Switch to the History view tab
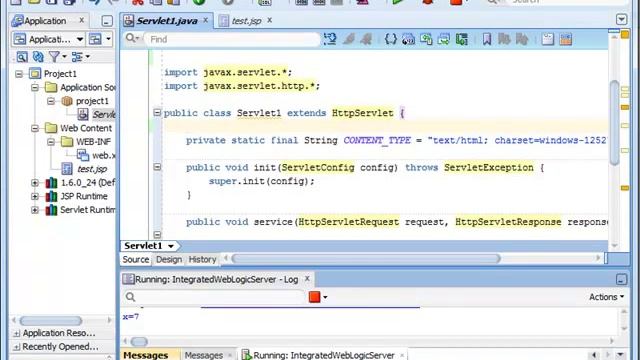Image resolution: width=640 pixels, height=360 pixels. click(202, 260)
